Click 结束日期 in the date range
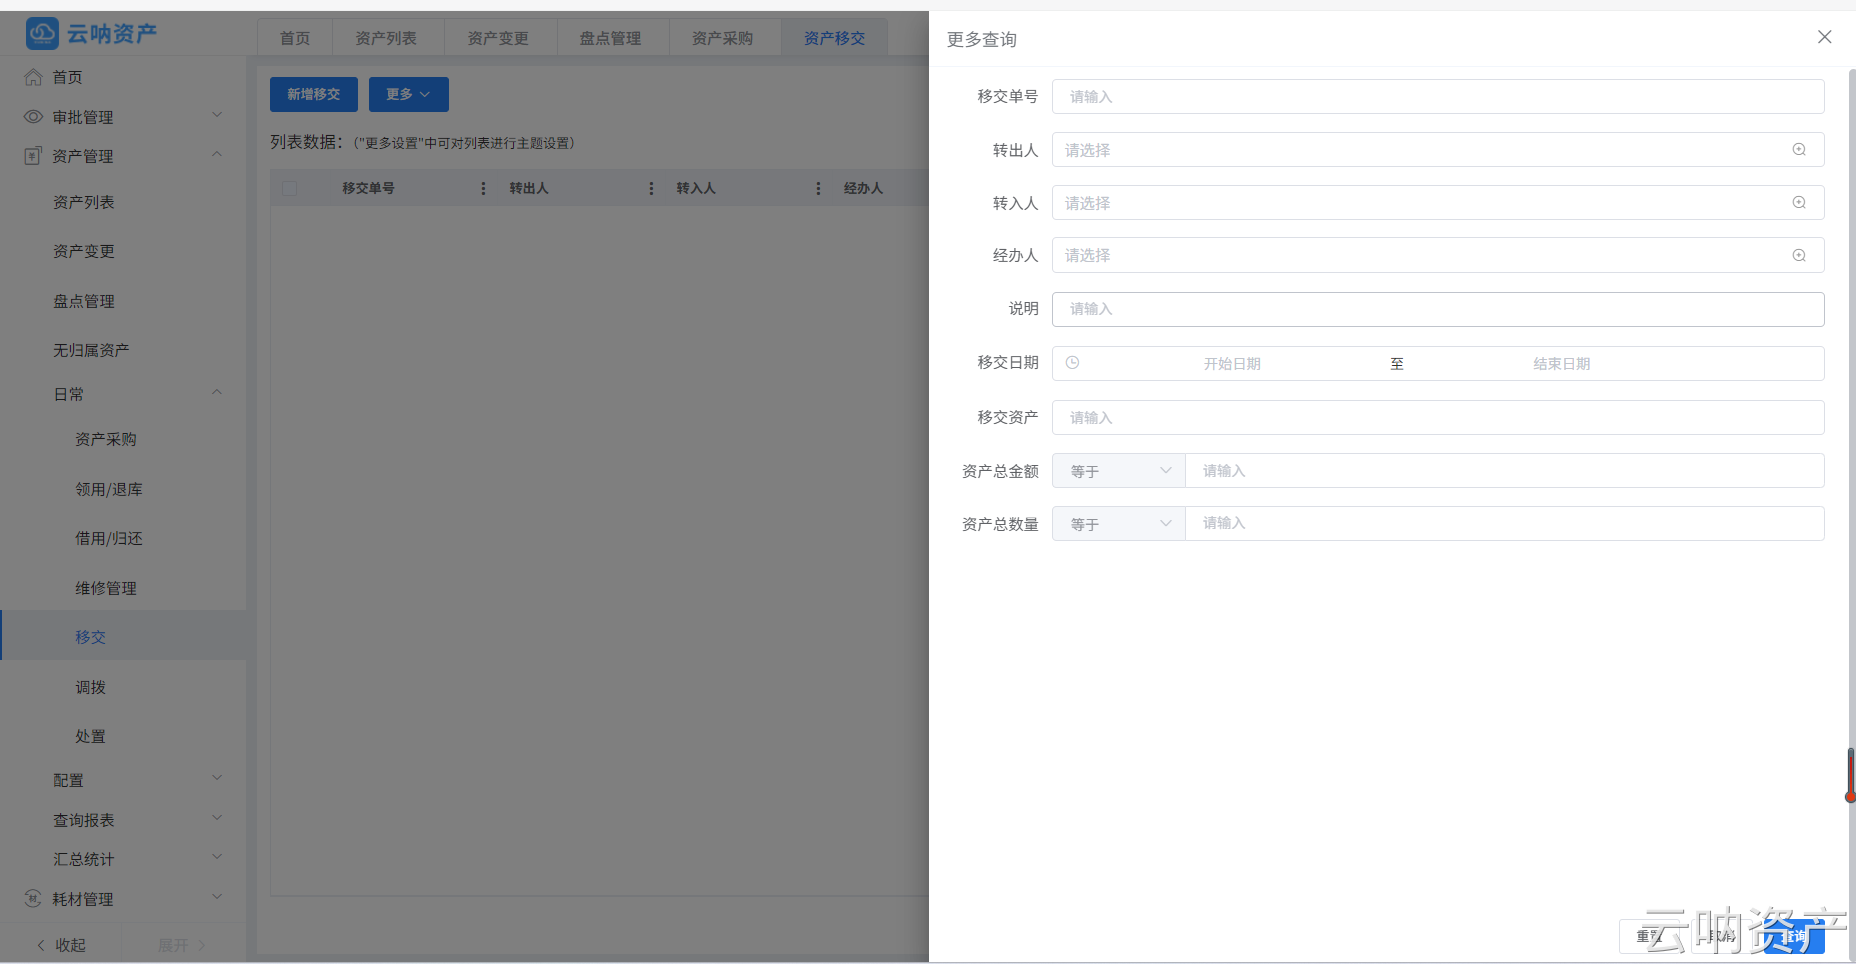The width and height of the screenshot is (1856, 964). click(1561, 364)
